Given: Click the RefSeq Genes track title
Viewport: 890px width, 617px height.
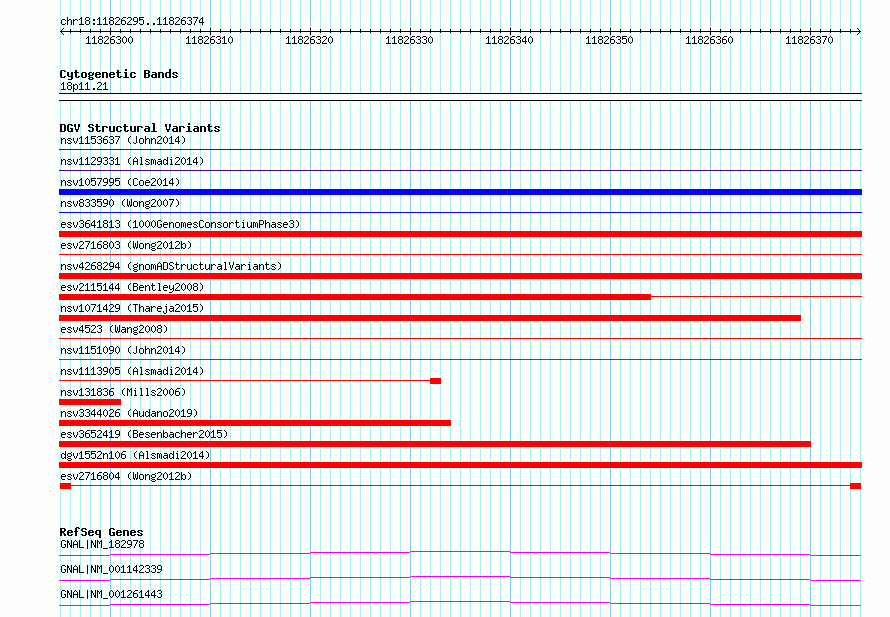Looking at the screenshot, I should tap(101, 532).
